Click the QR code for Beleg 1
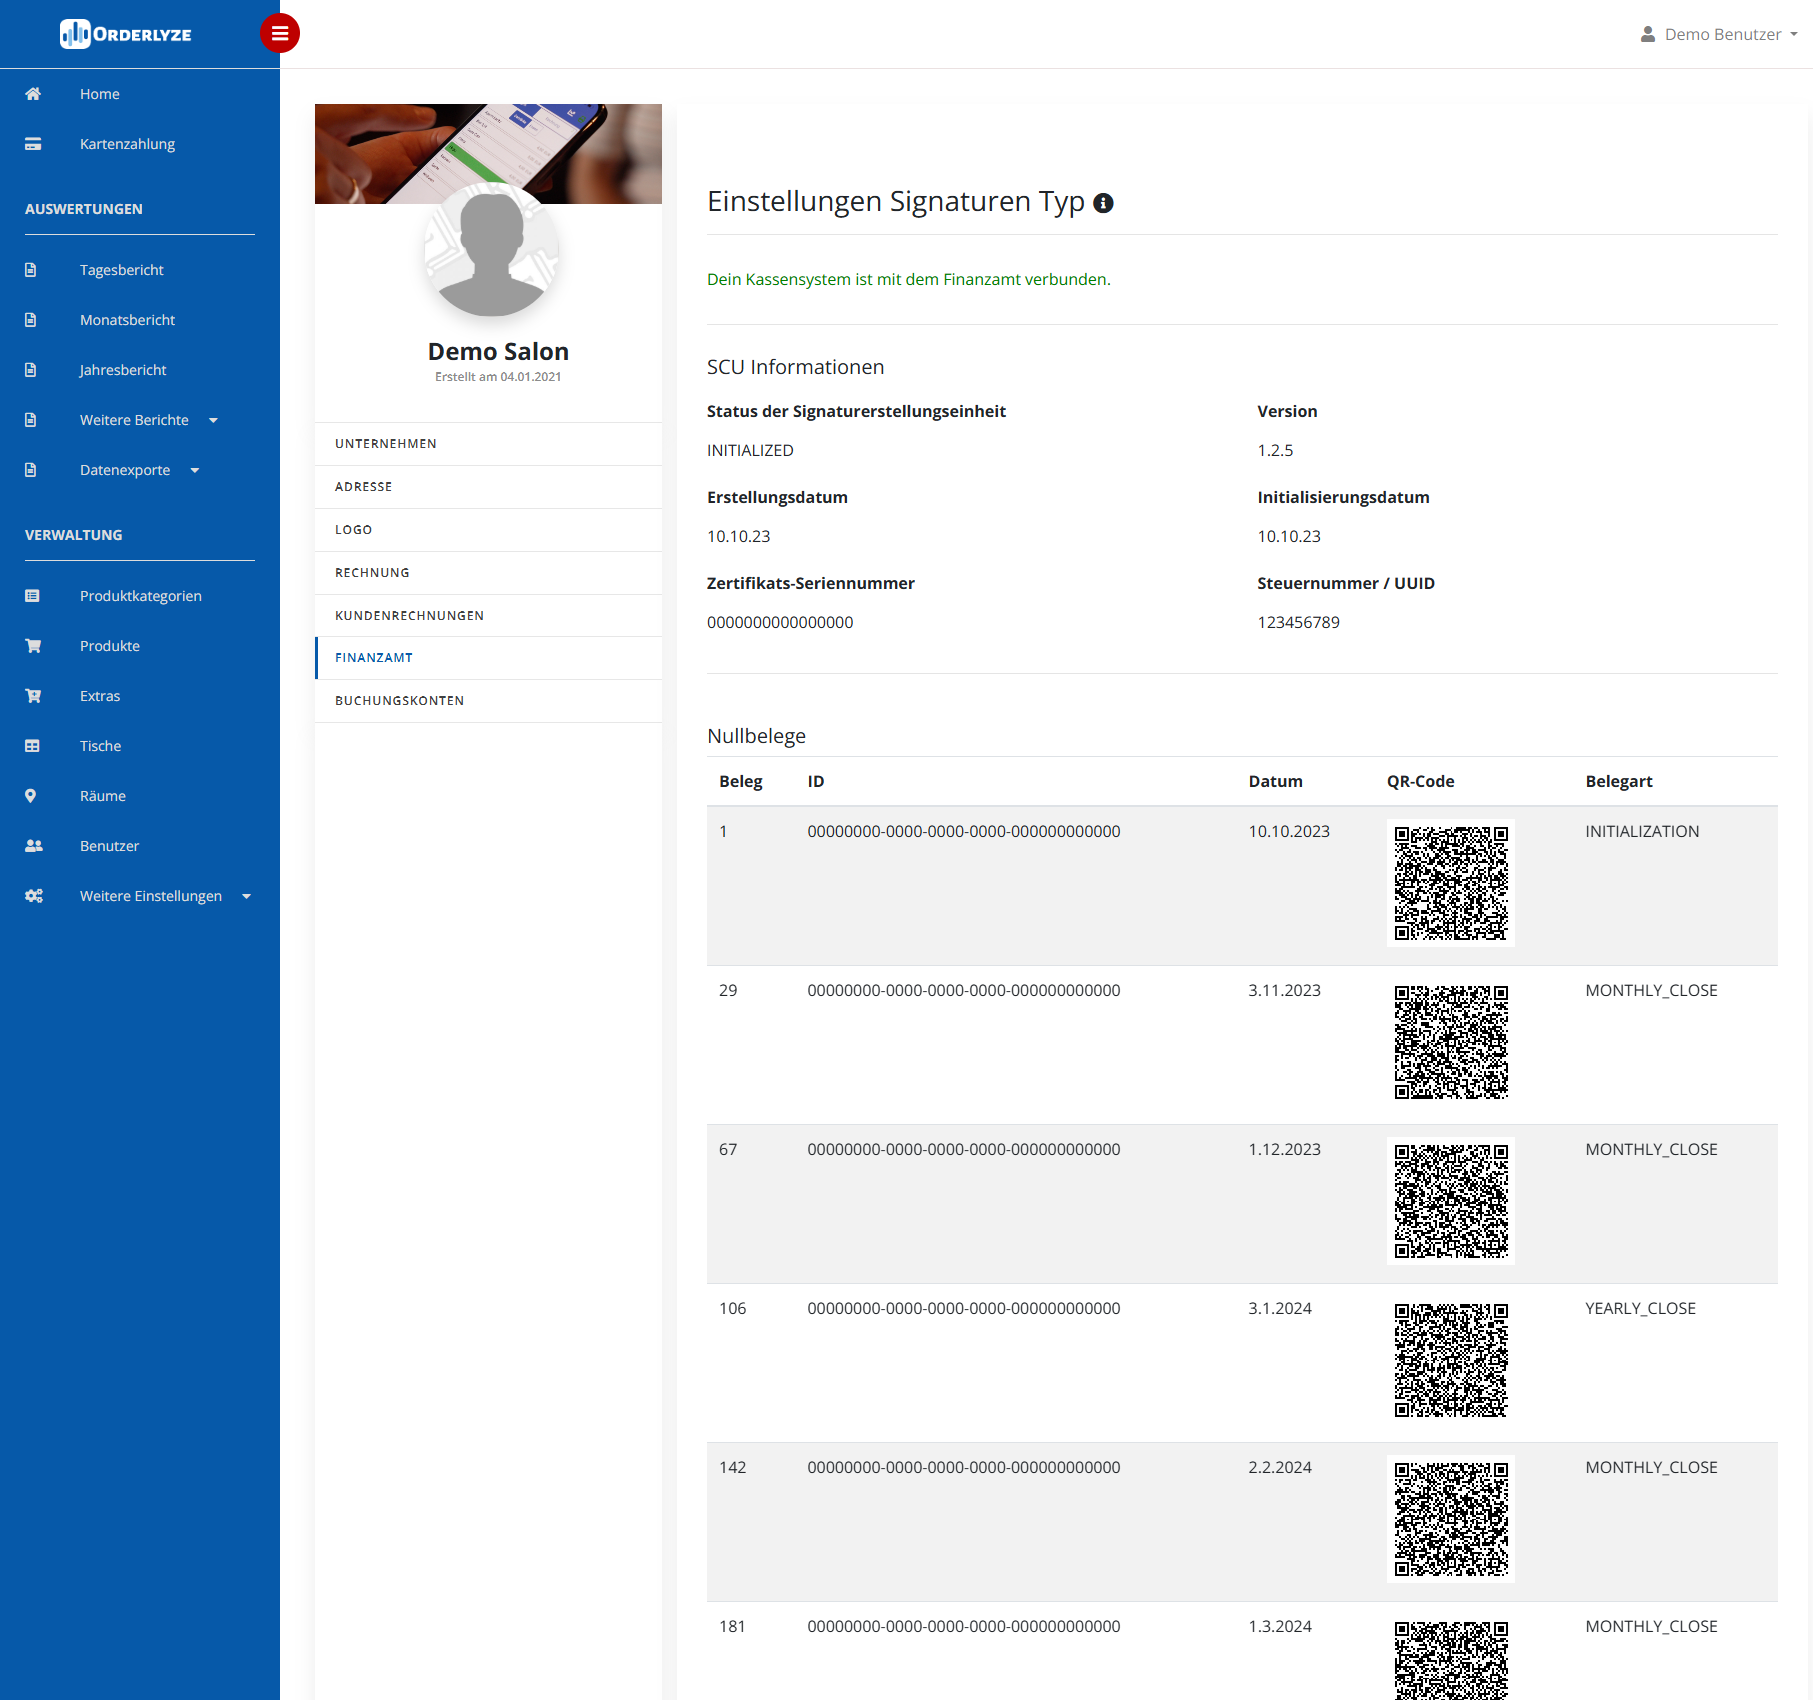This screenshot has width=1813, height=1700. pyautogui.click(x=1451, y=883)
